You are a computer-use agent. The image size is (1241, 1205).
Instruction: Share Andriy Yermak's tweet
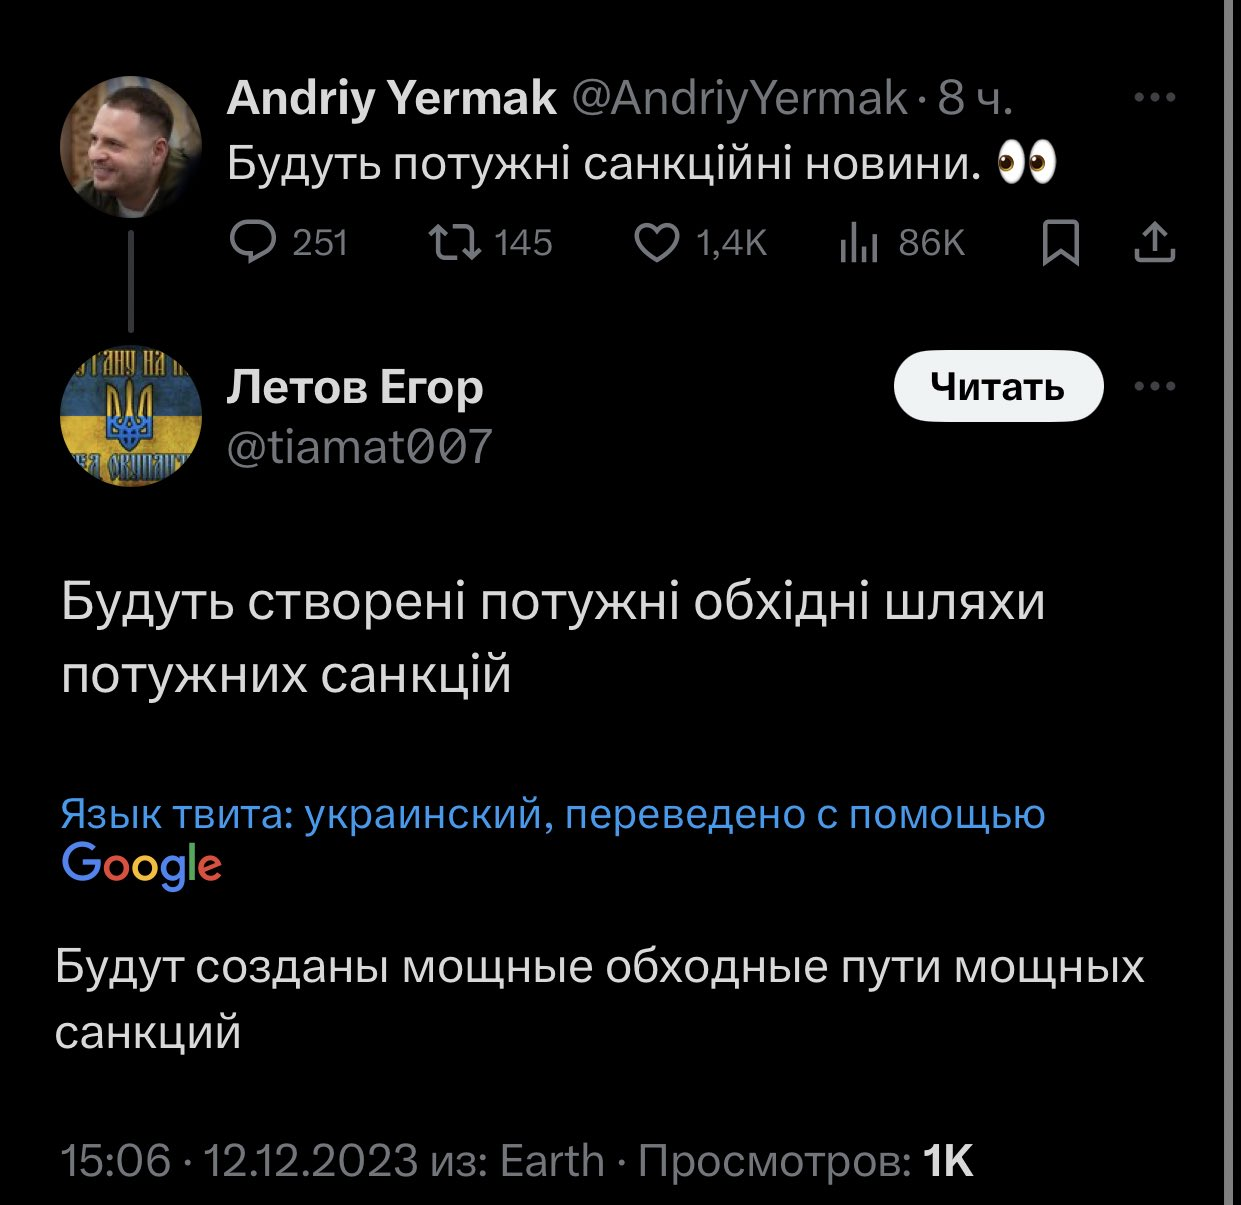tap(1154, 243)
